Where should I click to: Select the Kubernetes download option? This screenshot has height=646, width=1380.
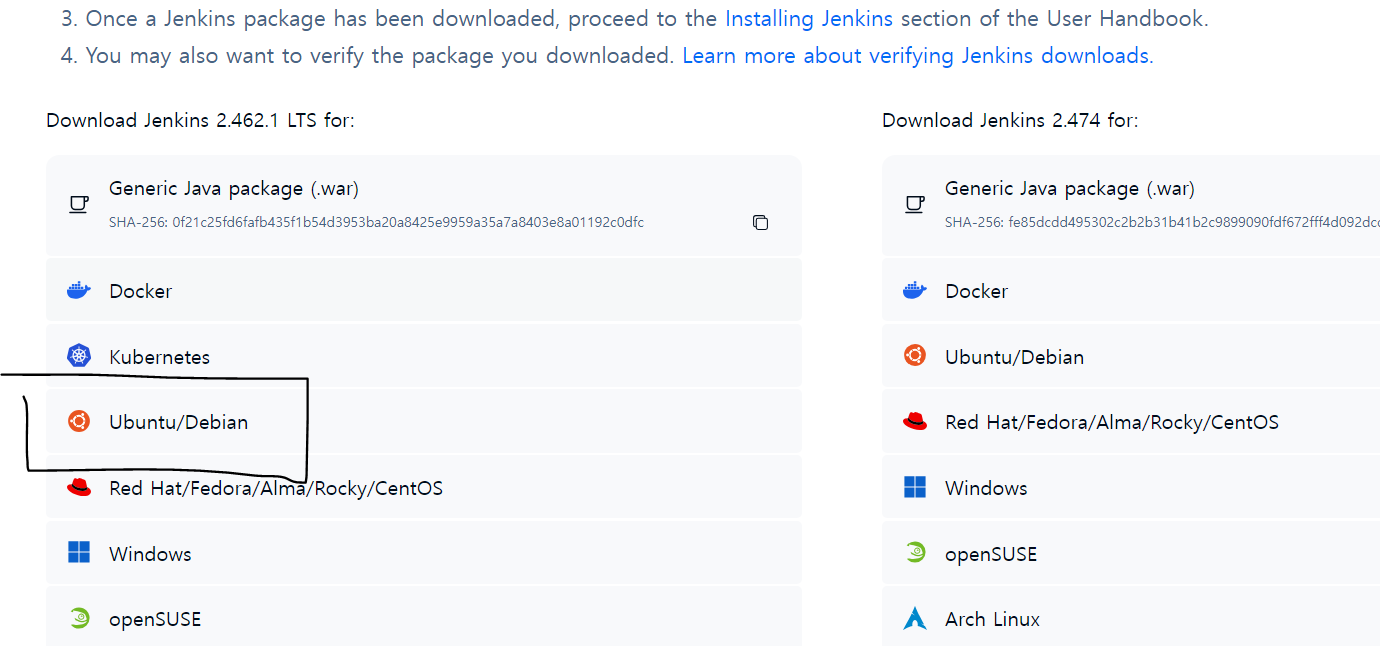[x=424, y=356]
